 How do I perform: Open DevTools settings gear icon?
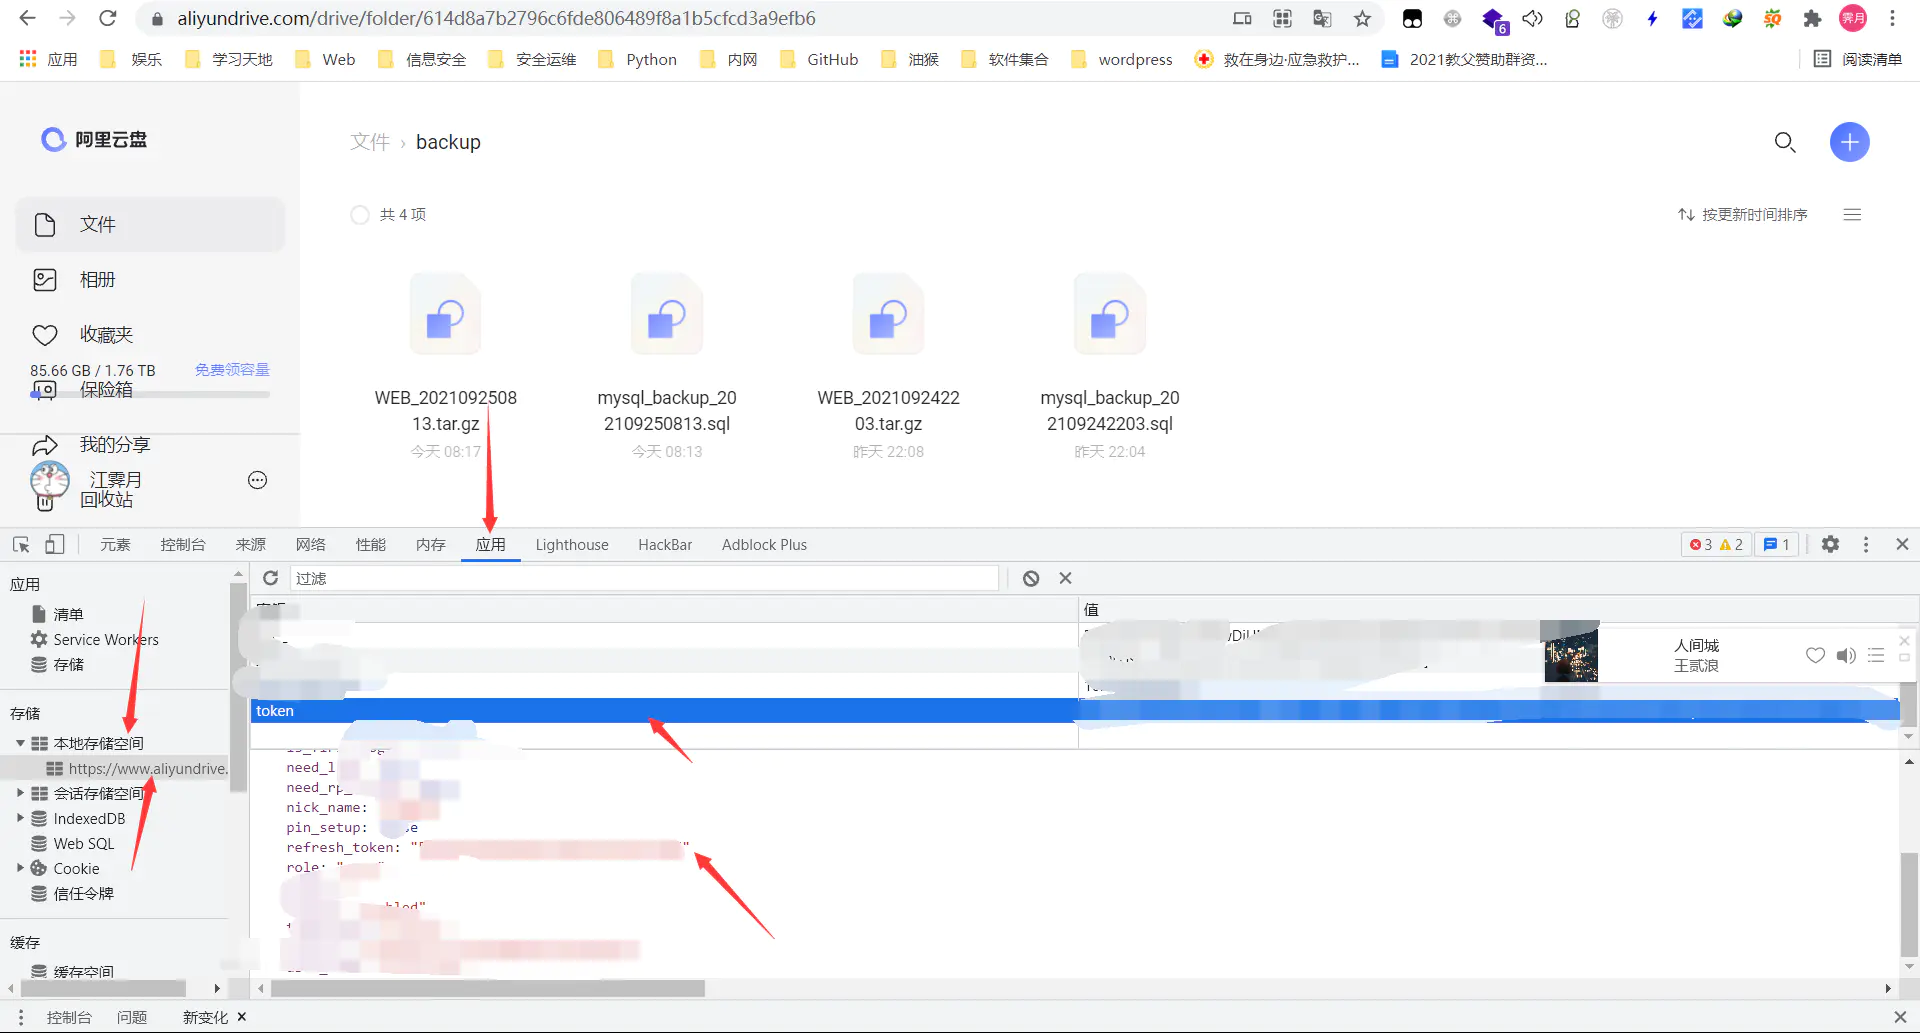pos(1831,544)
